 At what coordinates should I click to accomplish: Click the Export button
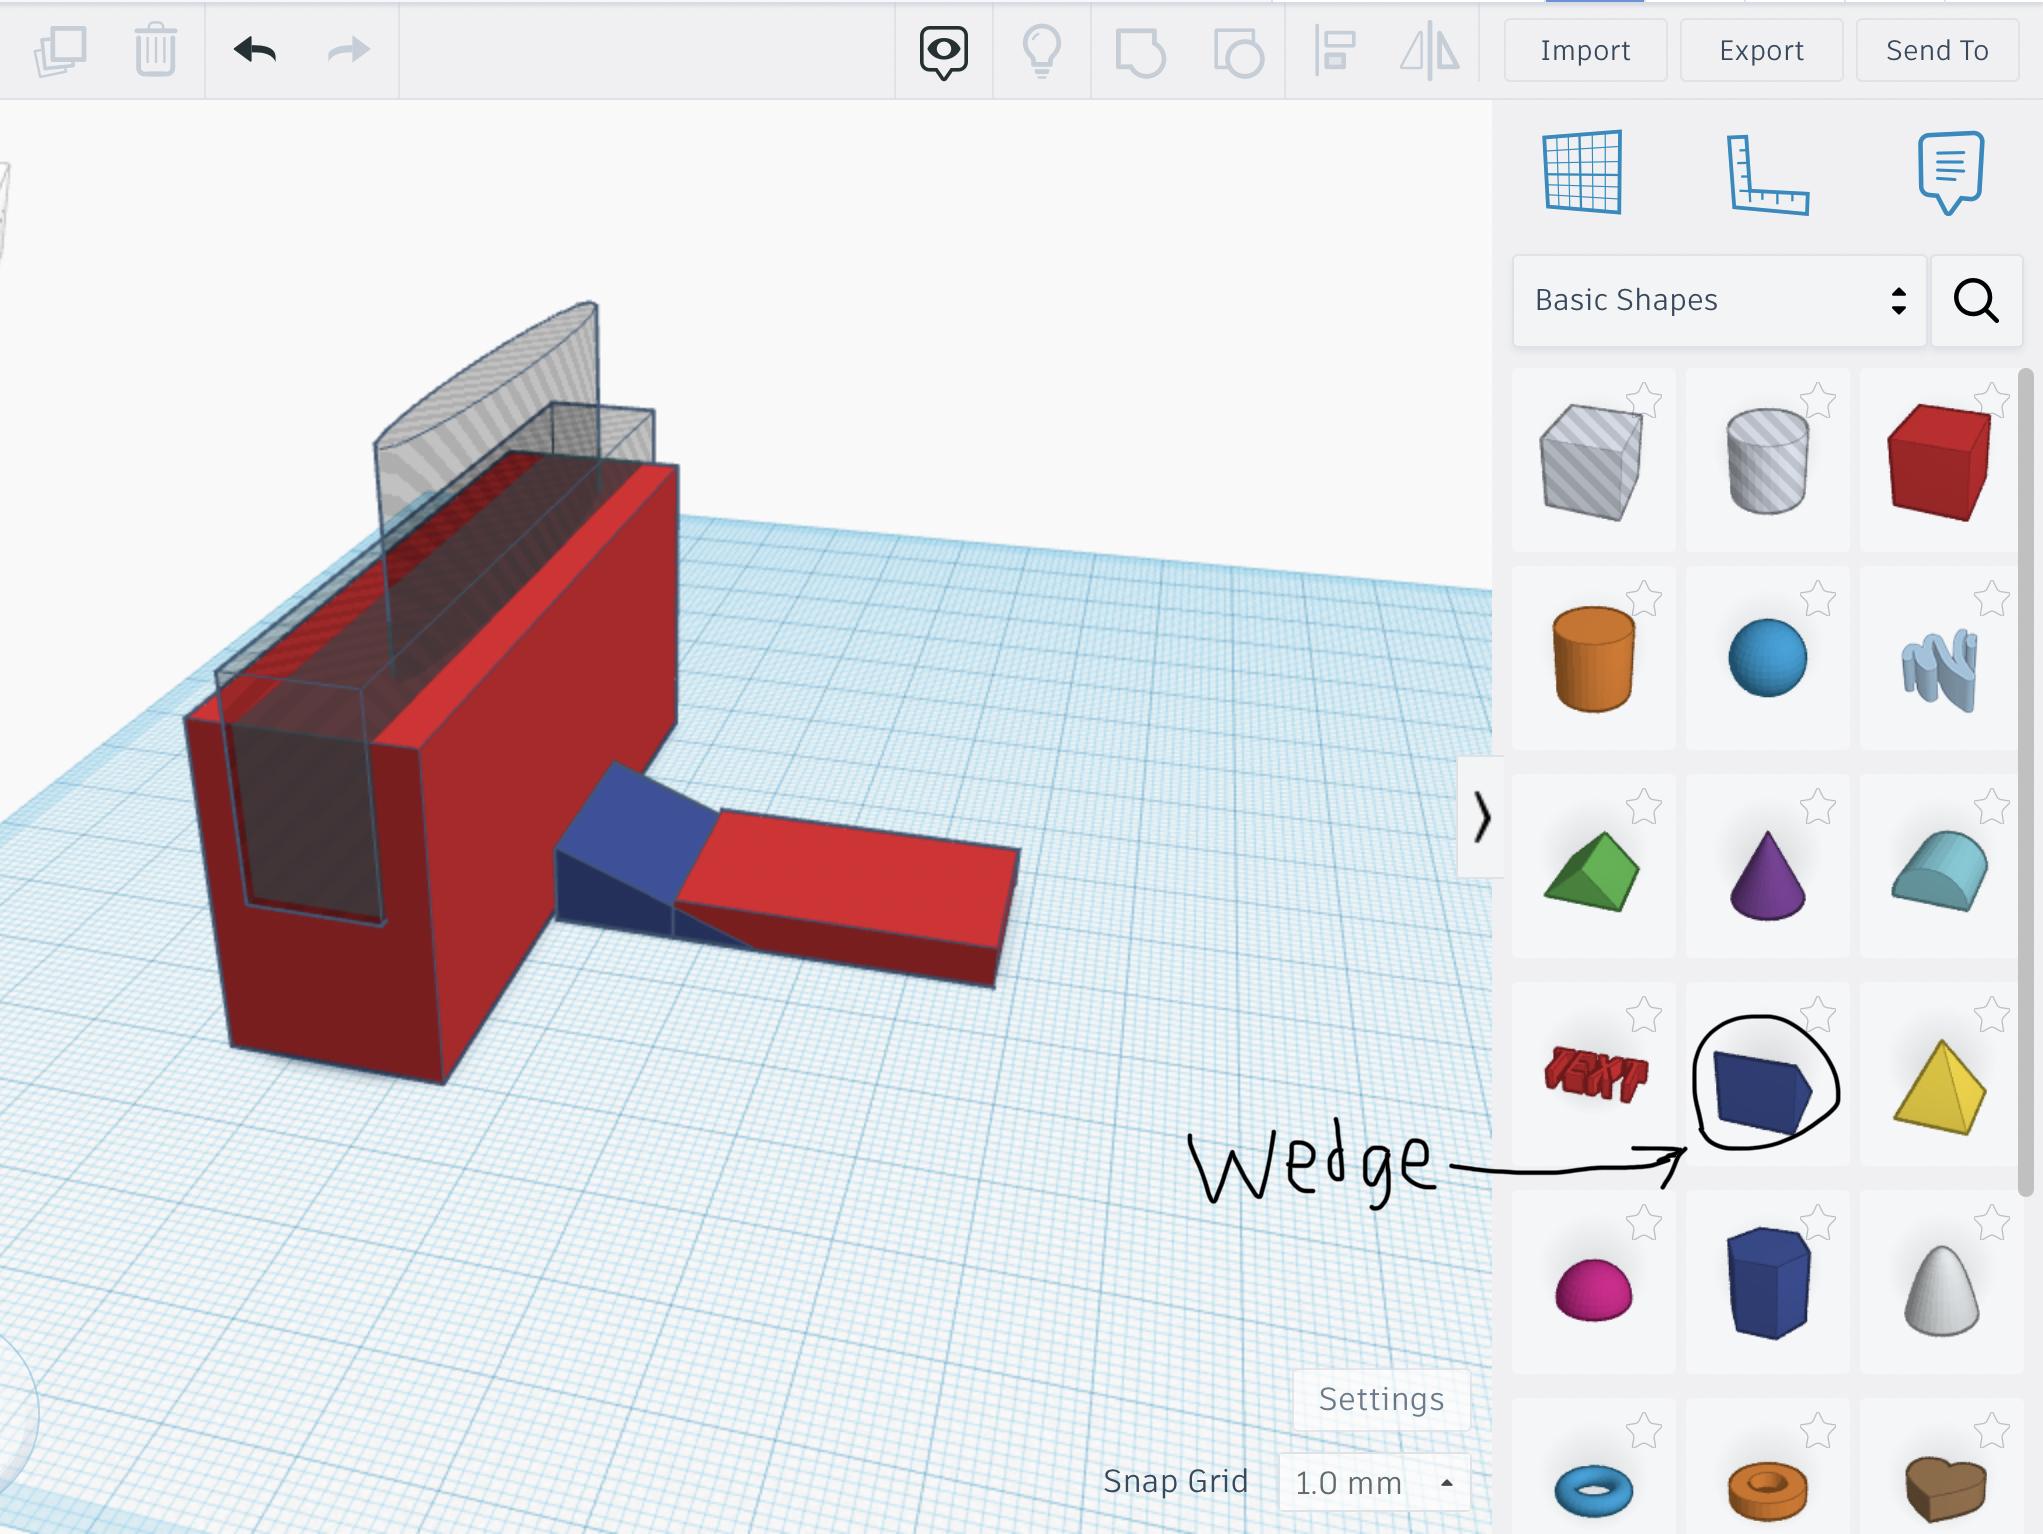1761,50
